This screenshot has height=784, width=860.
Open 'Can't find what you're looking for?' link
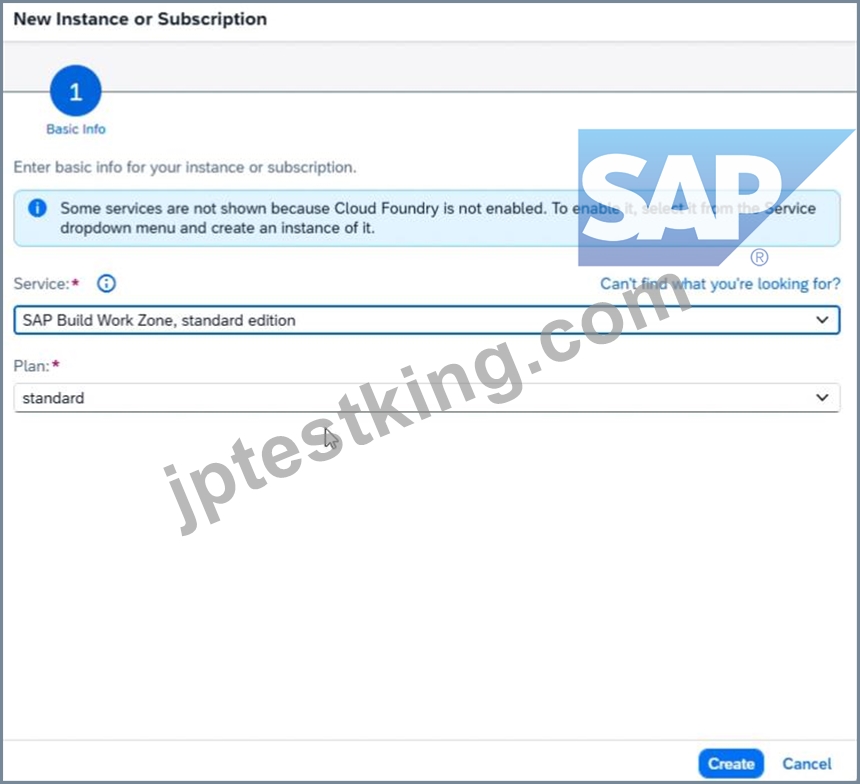[720, 284]
